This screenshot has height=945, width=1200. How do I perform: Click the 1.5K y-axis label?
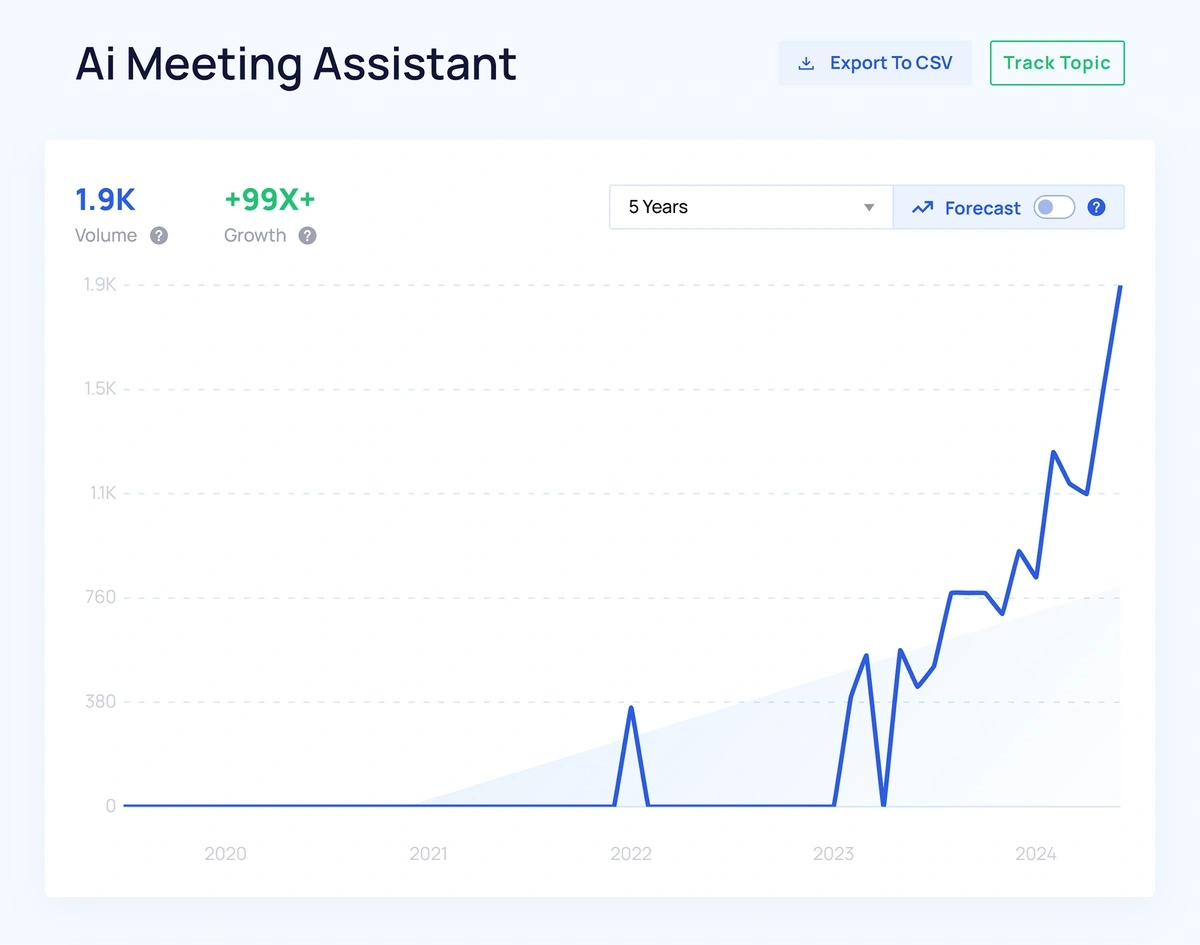point(100,389)
